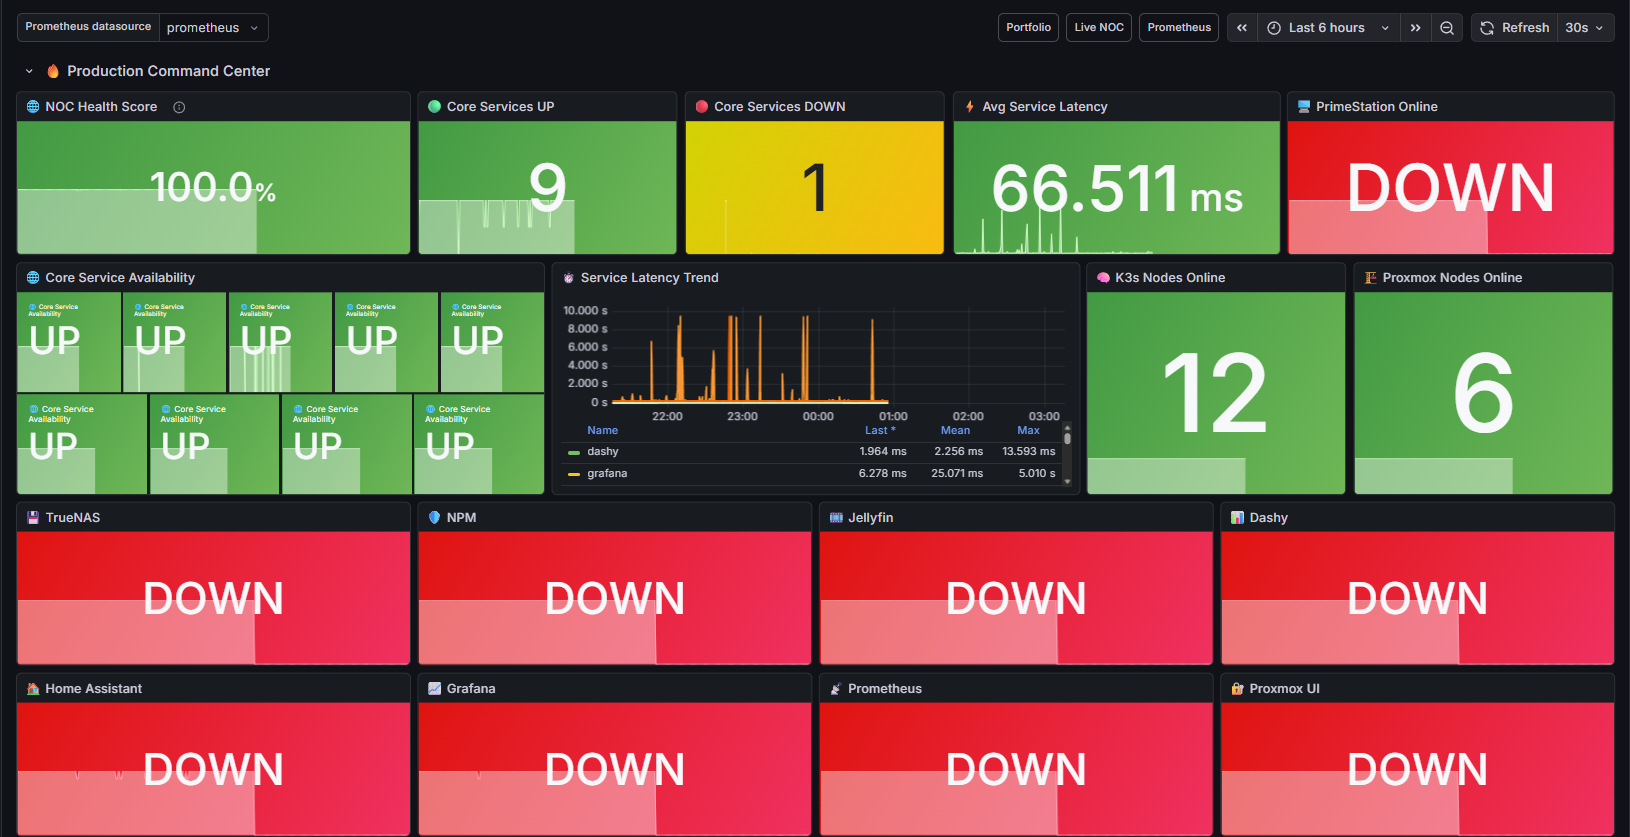Click the fire icon beside Production Command Center

(x=53, y=71)
